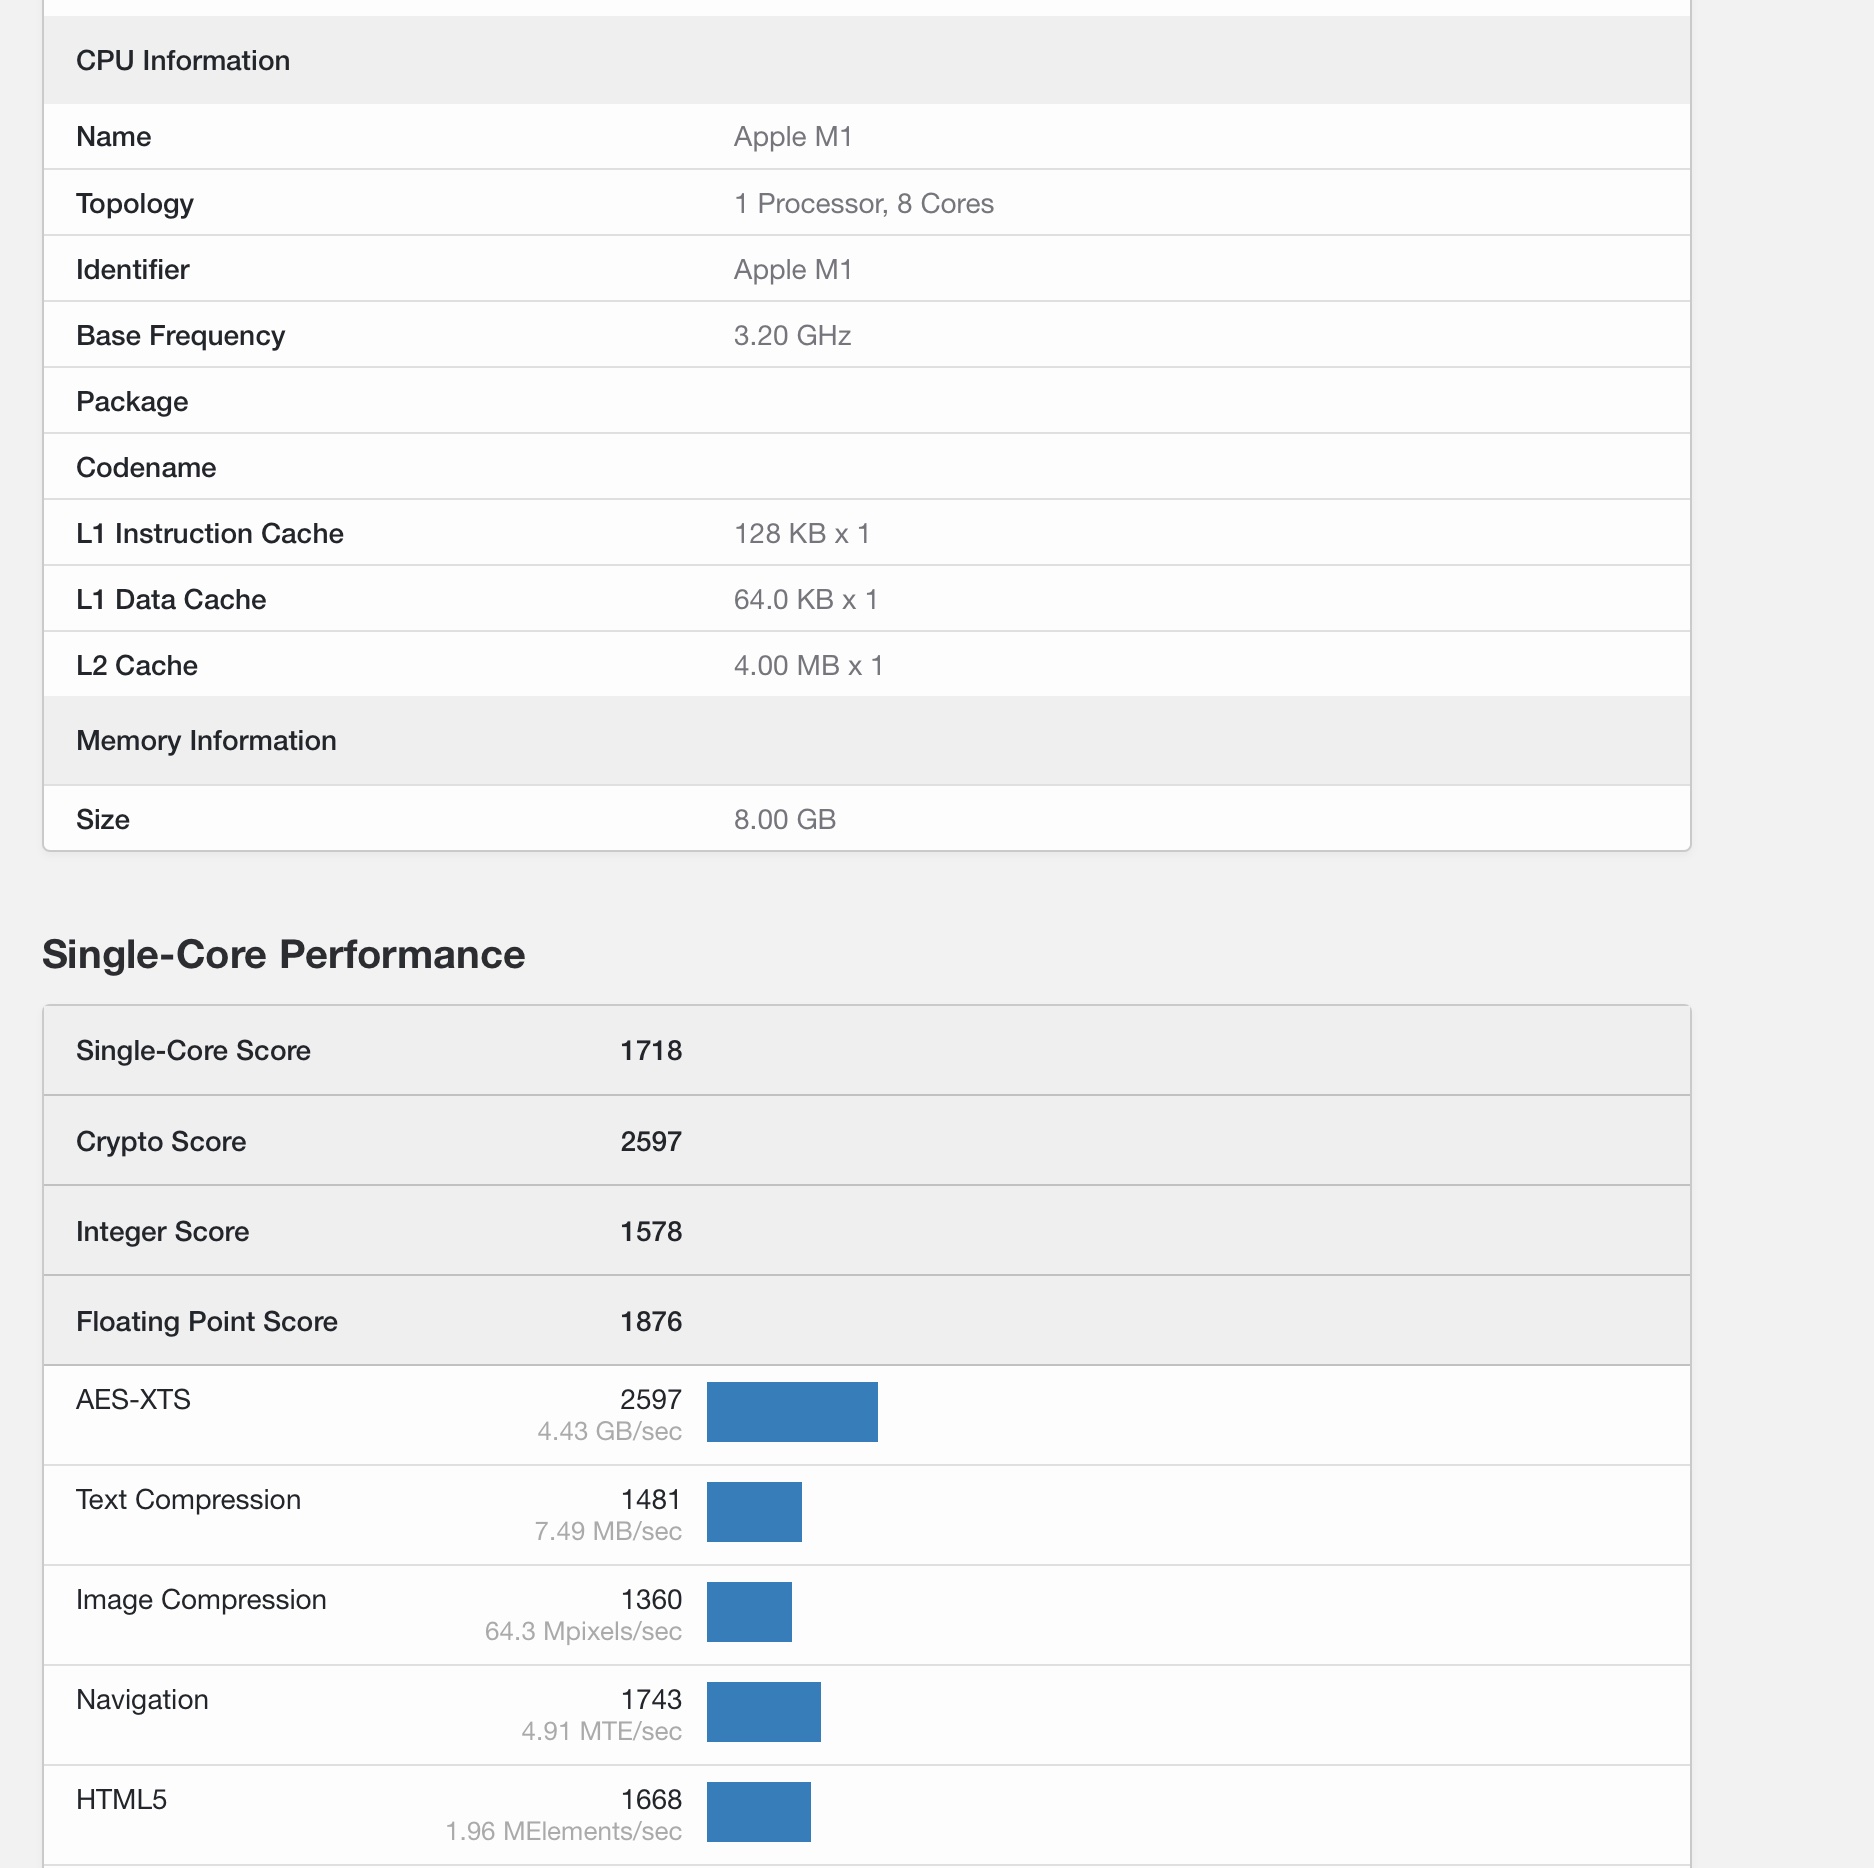Select Crypto Score value 2597

[651, 1141]
